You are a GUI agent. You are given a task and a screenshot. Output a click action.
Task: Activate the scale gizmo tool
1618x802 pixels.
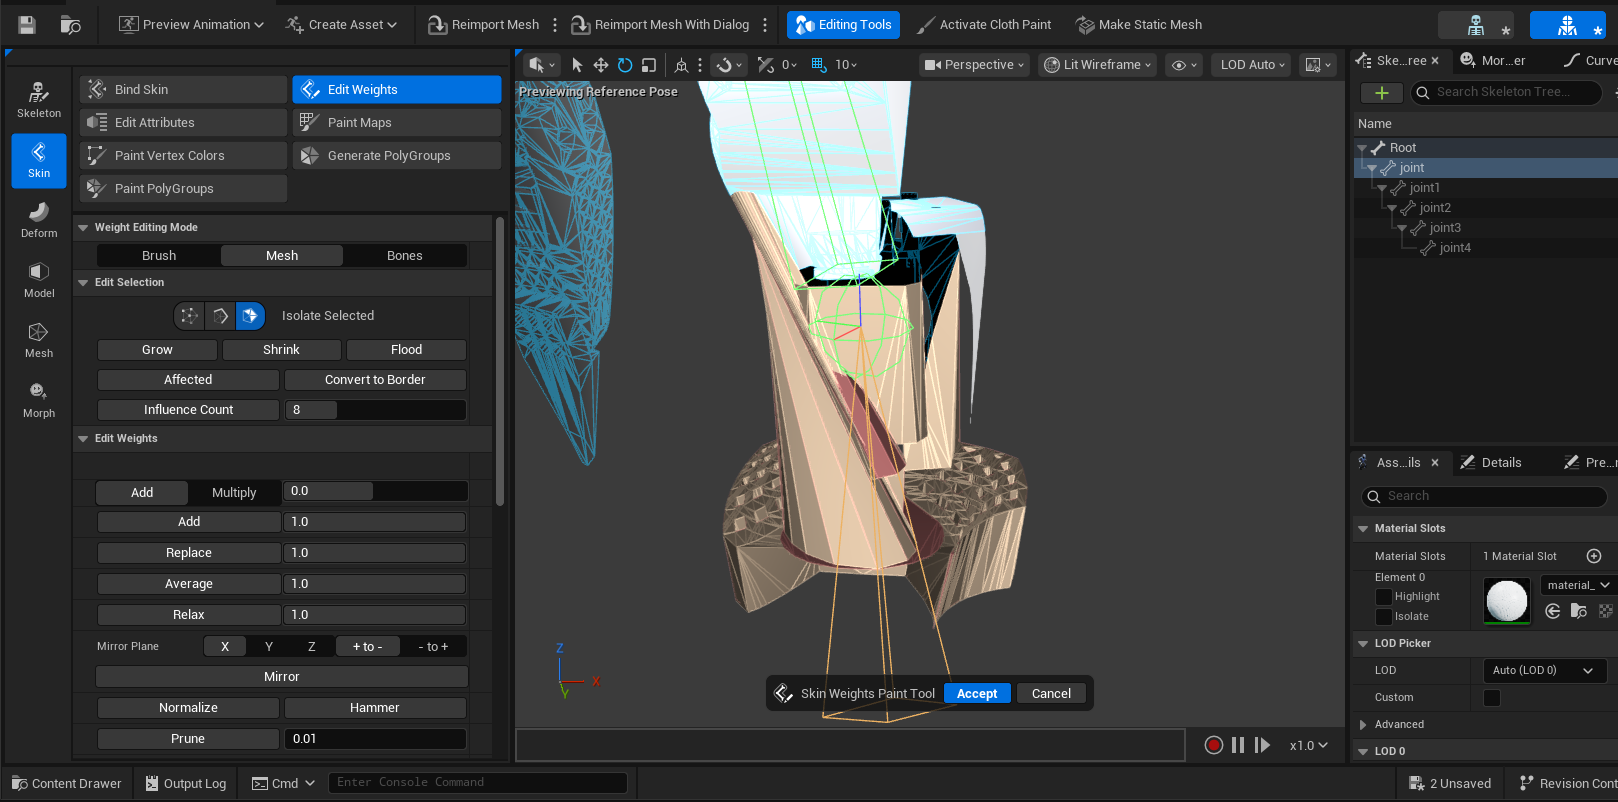point(649,65)
